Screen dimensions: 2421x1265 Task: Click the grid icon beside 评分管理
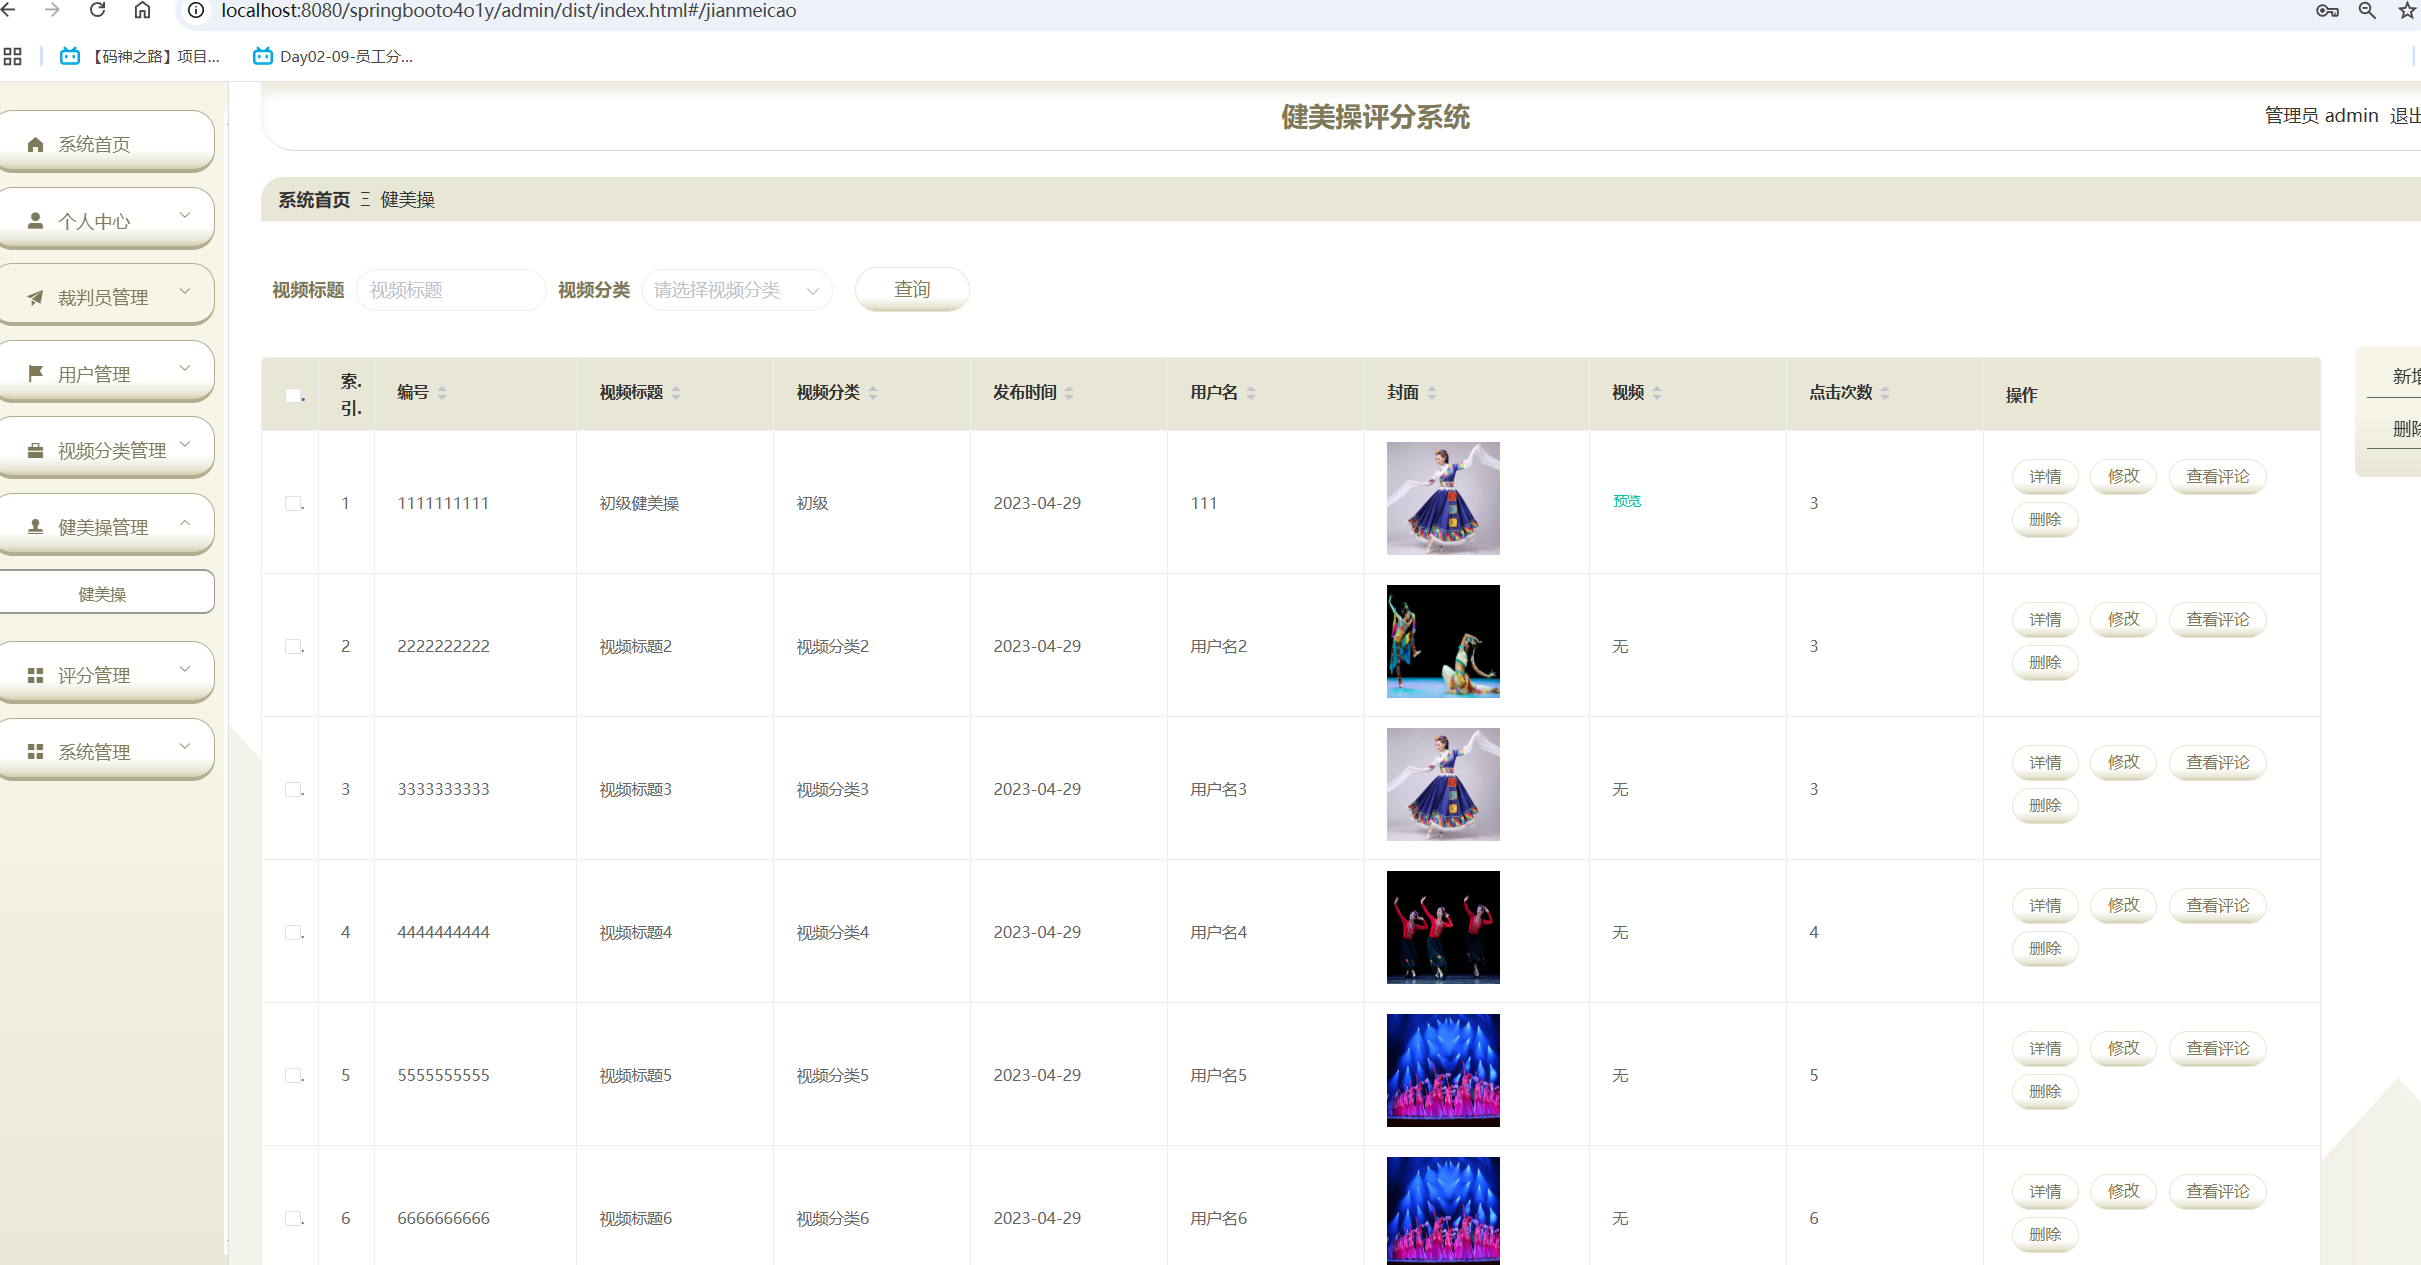(36, 675)
